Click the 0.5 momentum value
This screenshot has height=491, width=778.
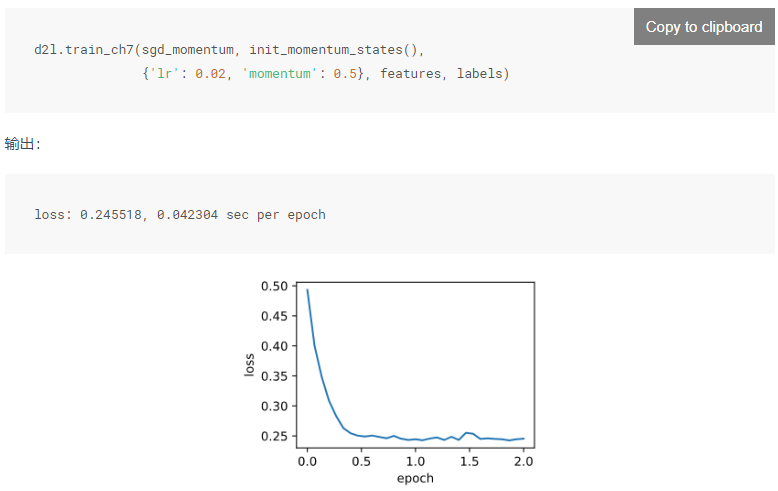[345, 74]
